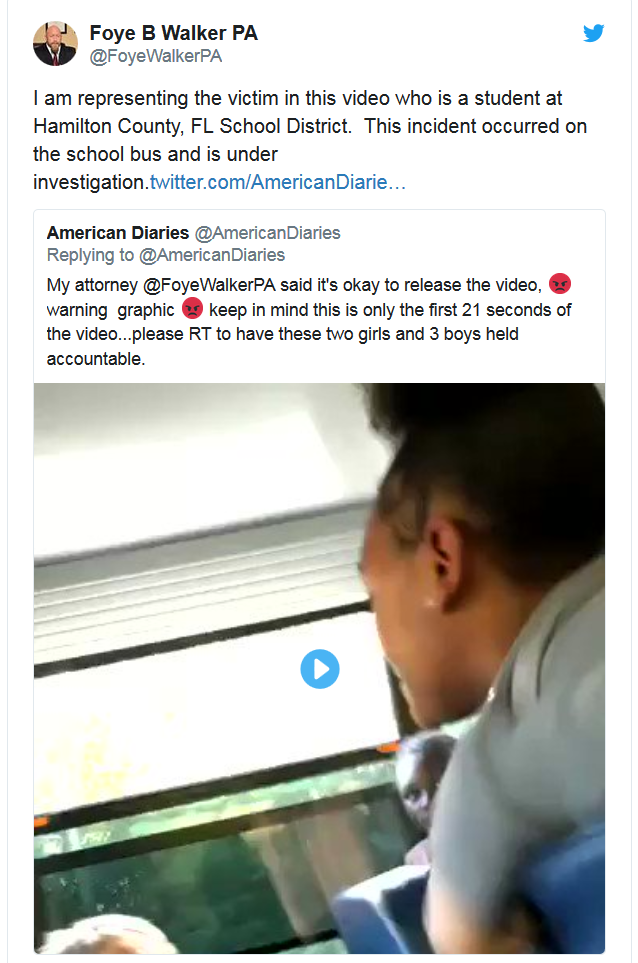Click the angry emoji after "graphic"
This screenshot has width=638, height=963.
pos(192,308)
